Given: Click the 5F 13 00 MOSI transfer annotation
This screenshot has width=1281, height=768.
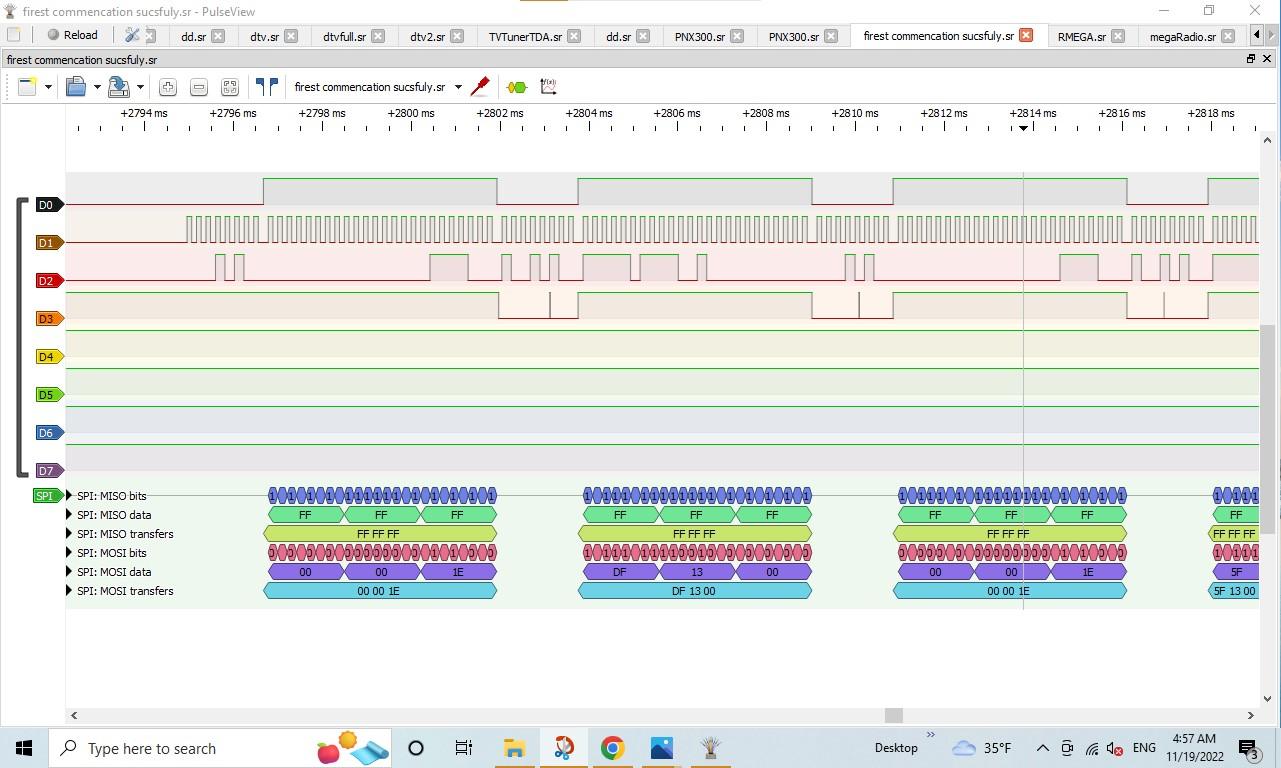Looking at the screenshot, I should point(1234,591).
